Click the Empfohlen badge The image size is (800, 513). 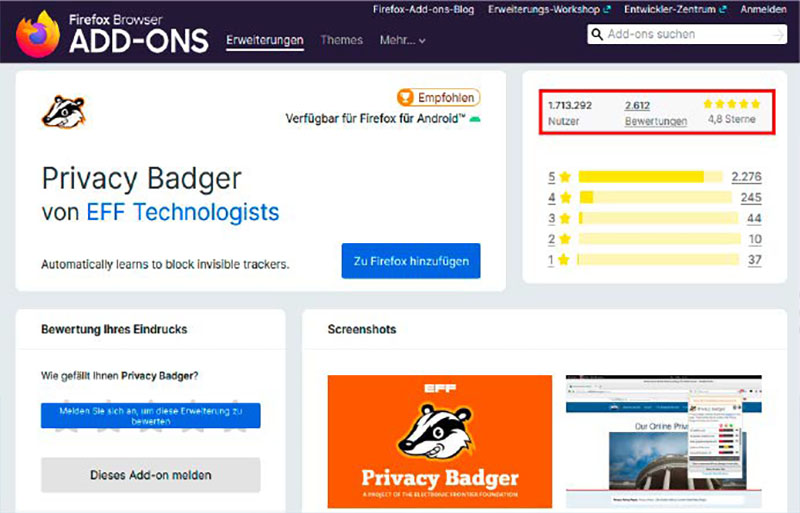tap(438, 97)
